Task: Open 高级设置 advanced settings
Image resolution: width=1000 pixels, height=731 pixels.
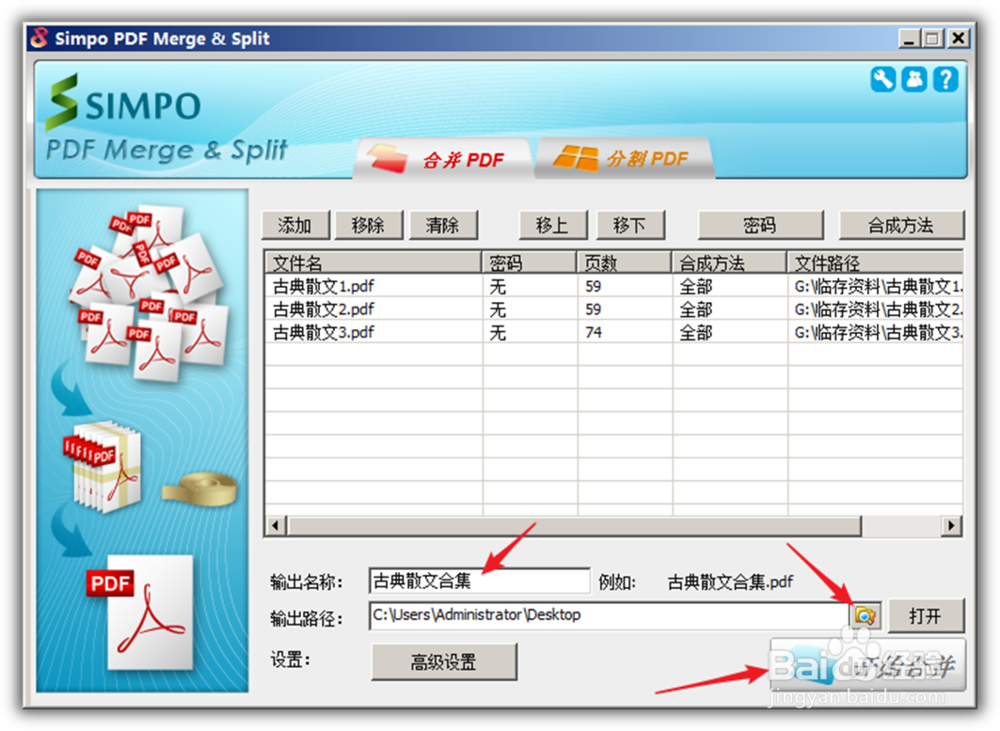Action: pos(444,662)
